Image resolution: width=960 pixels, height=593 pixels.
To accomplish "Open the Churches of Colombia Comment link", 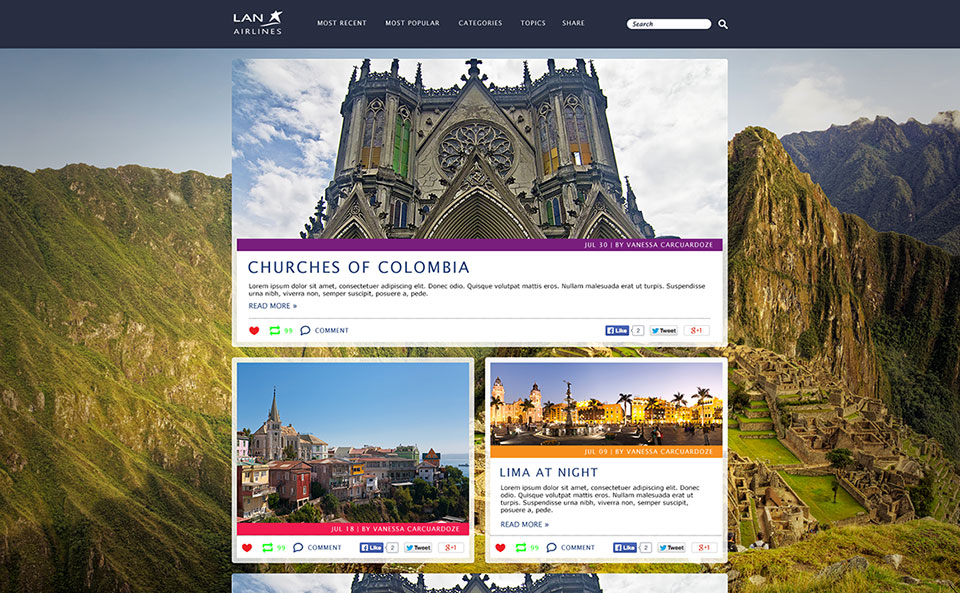I will (x=331, y=330).
